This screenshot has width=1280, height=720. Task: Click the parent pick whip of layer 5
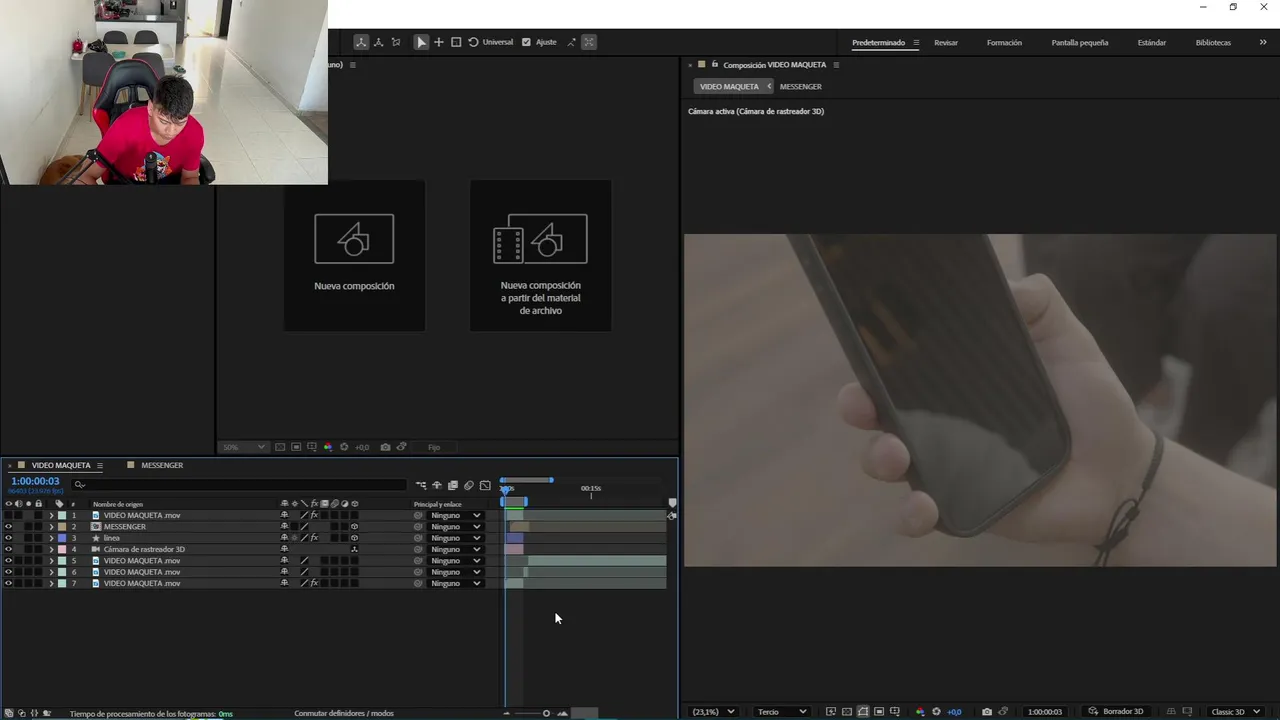tap(418, 561)
